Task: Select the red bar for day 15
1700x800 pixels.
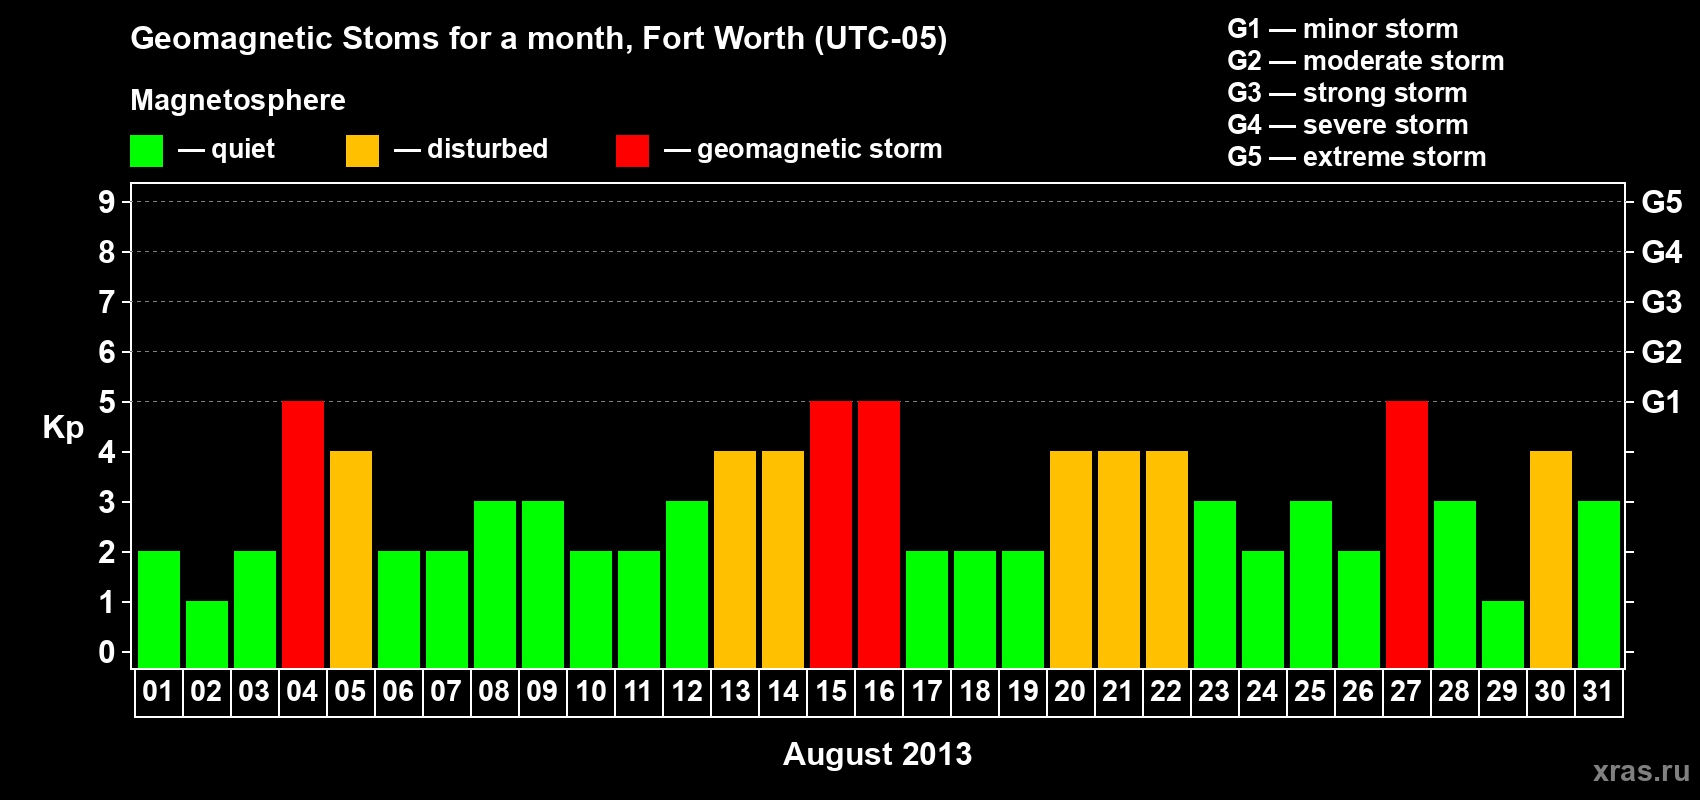Action: (831, 534)
